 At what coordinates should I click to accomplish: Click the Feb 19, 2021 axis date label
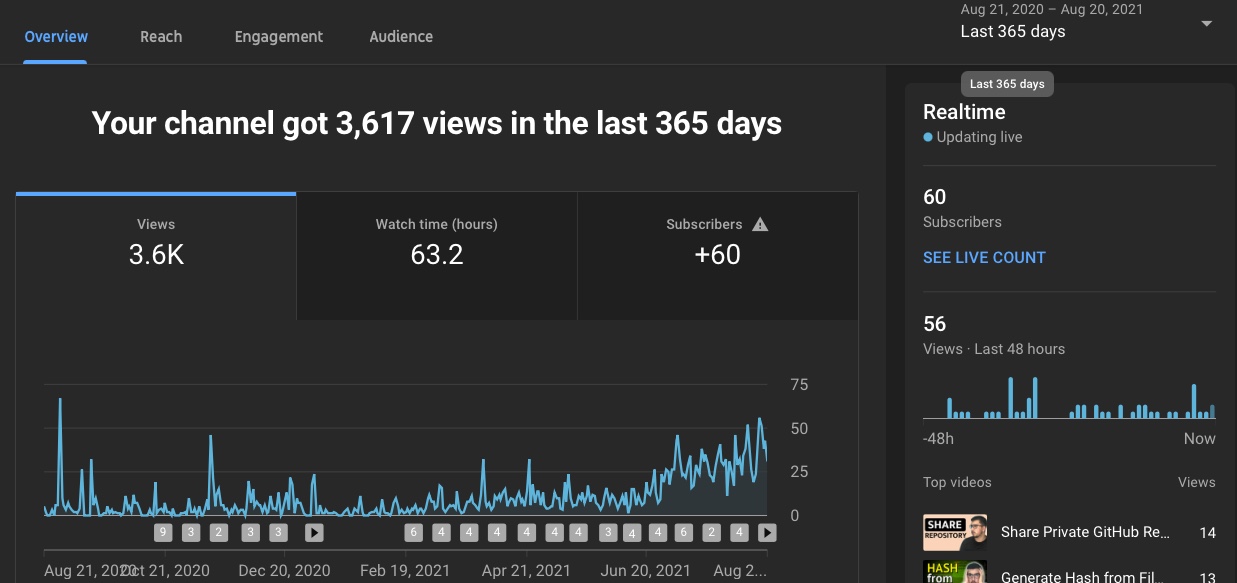pos(406,570)
